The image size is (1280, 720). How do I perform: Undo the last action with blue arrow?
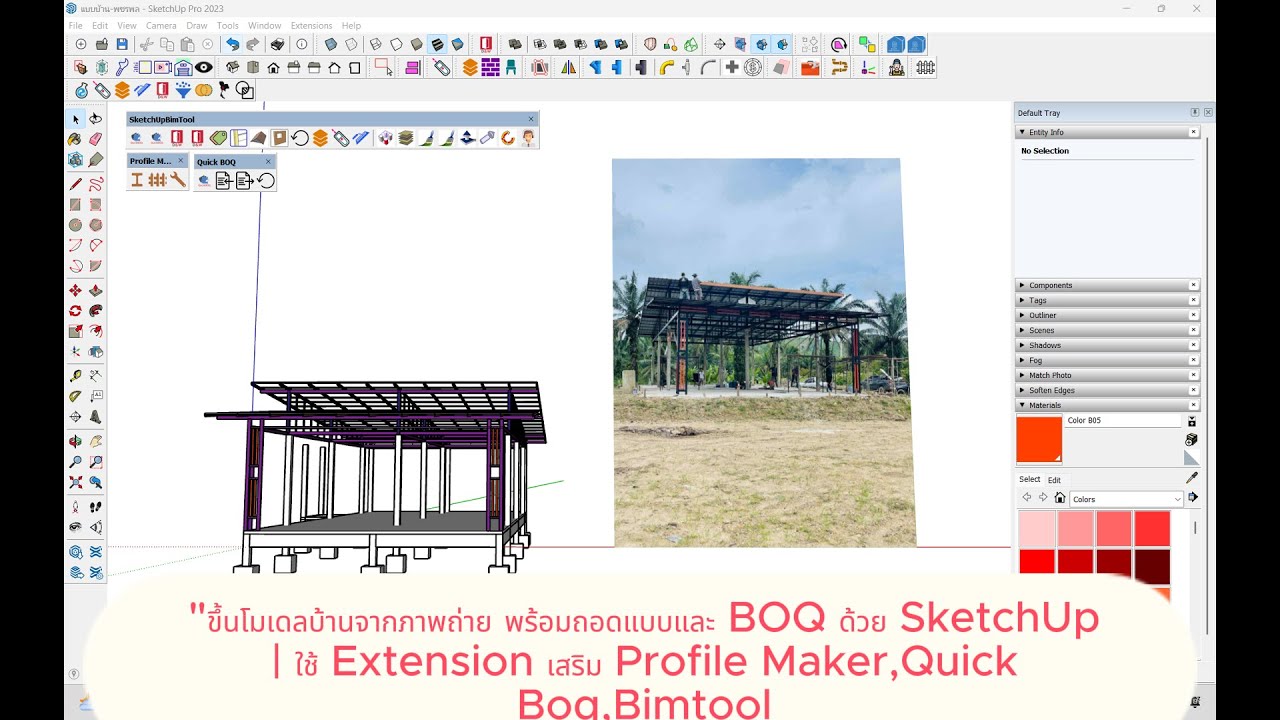click(232, 44)
